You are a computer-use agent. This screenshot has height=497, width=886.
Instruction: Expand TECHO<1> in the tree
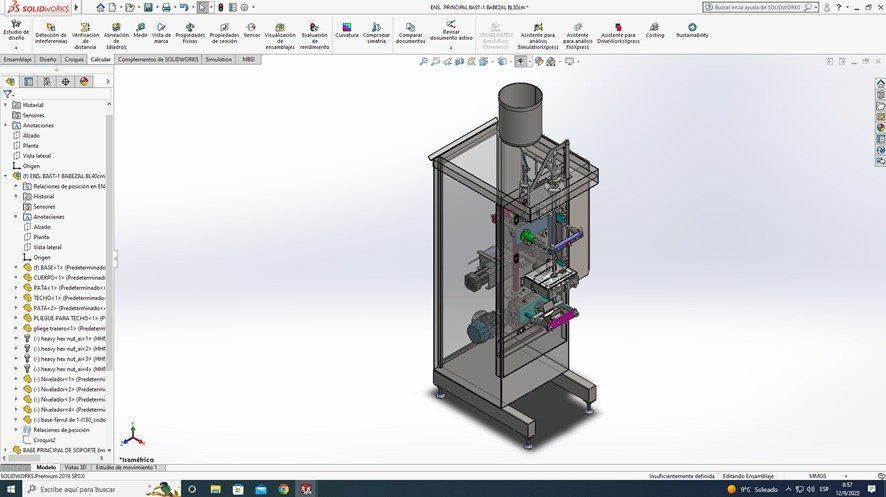point(16,298)
